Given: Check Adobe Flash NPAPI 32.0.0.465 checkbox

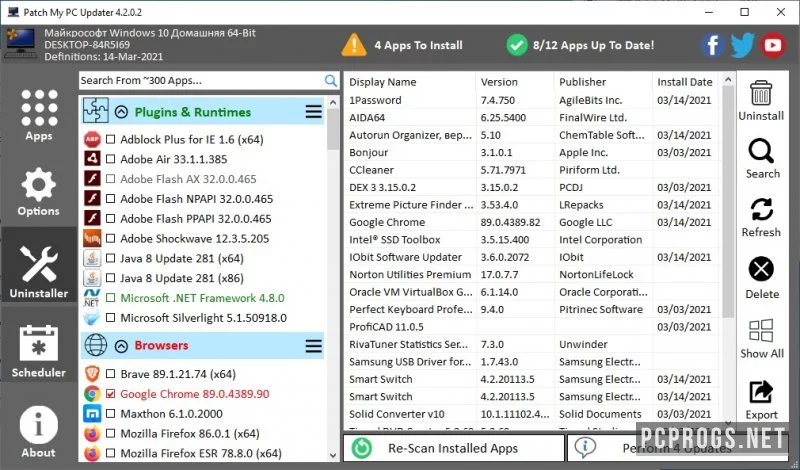Looking at the screenshot, I should pyautogui.click(x=110, y=199).
